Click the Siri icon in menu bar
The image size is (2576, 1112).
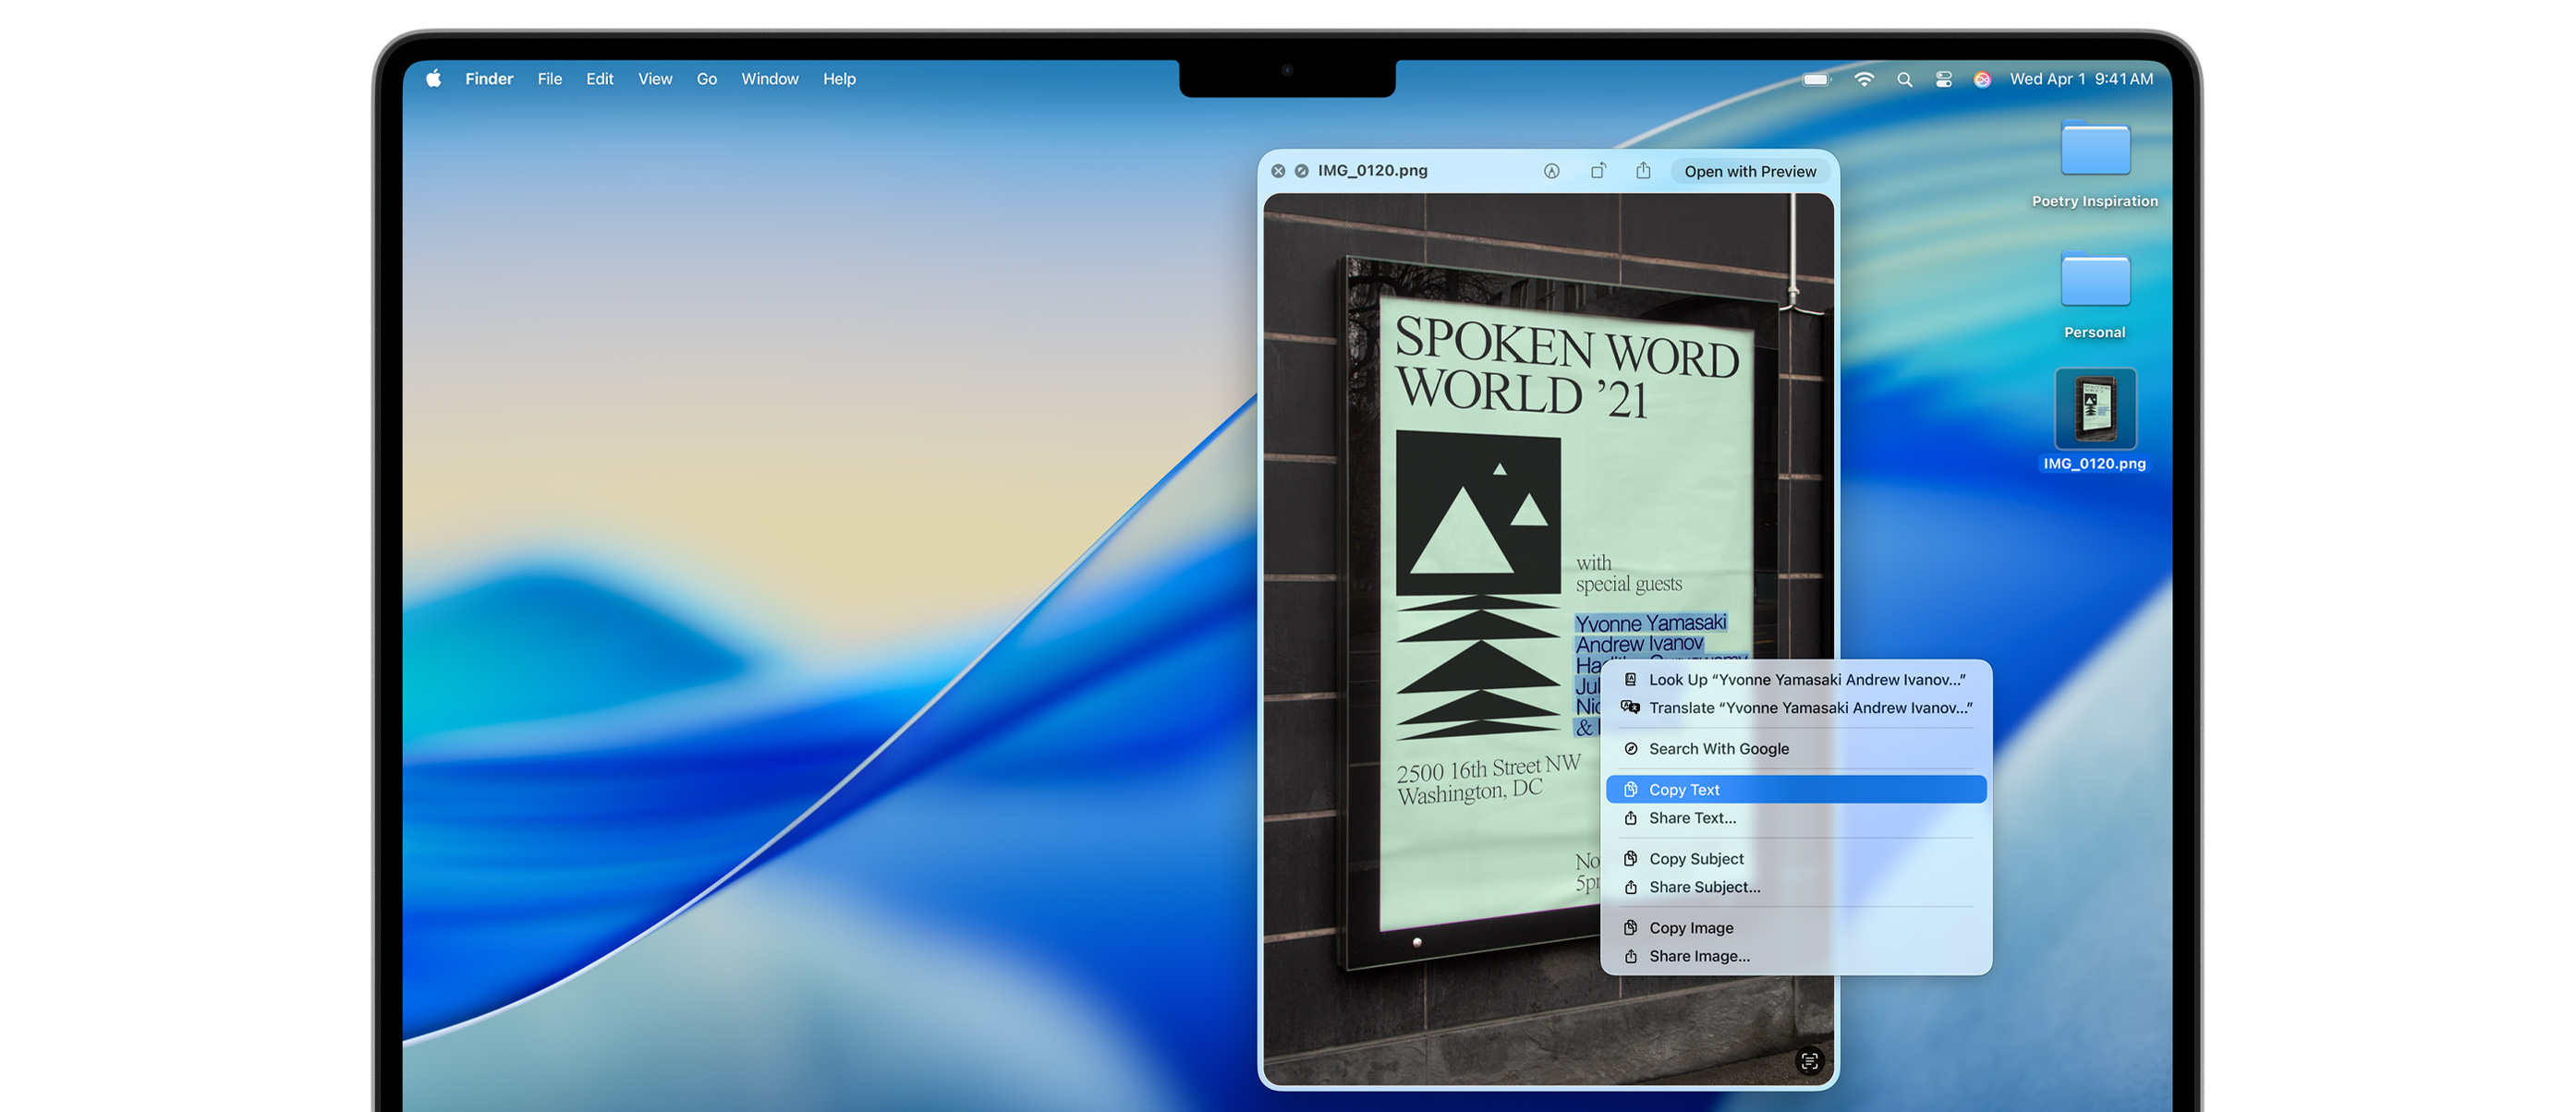[x=1981, y=79]
